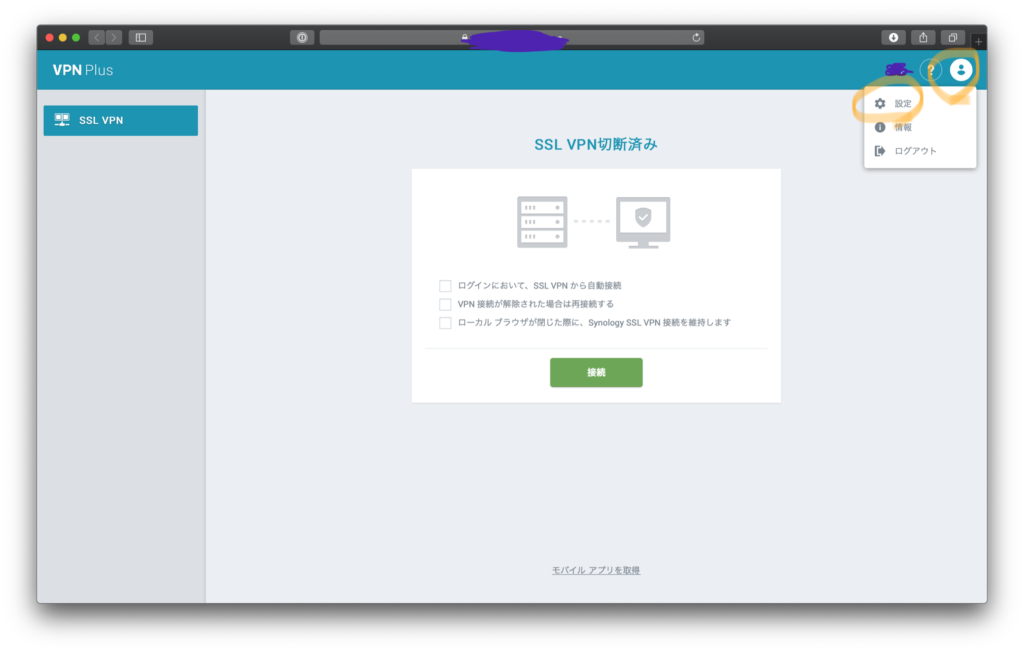Click the Safari share icon
Screen dimensions: 1024x652
point(923,37)
